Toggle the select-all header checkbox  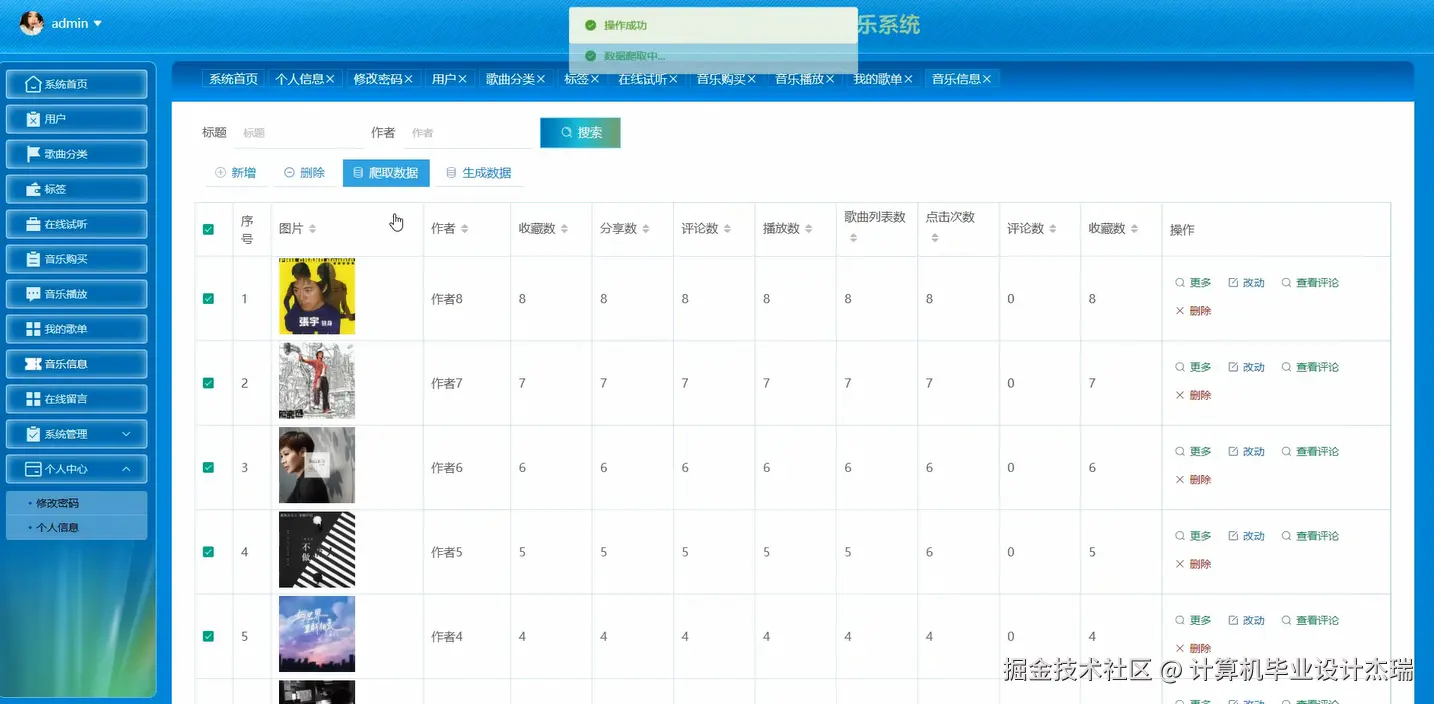208,229
